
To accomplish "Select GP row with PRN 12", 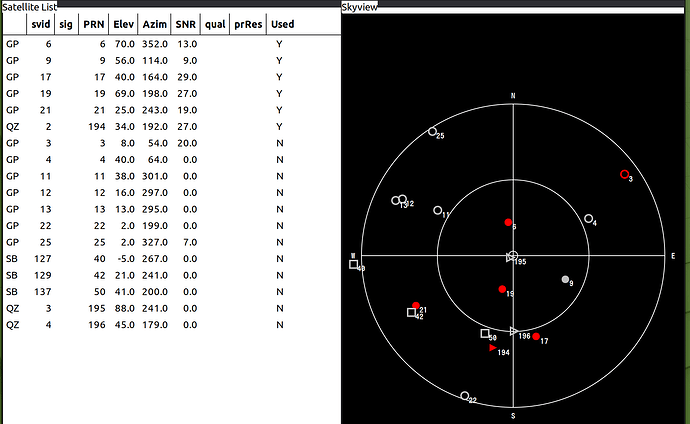I will coord(172,193).
